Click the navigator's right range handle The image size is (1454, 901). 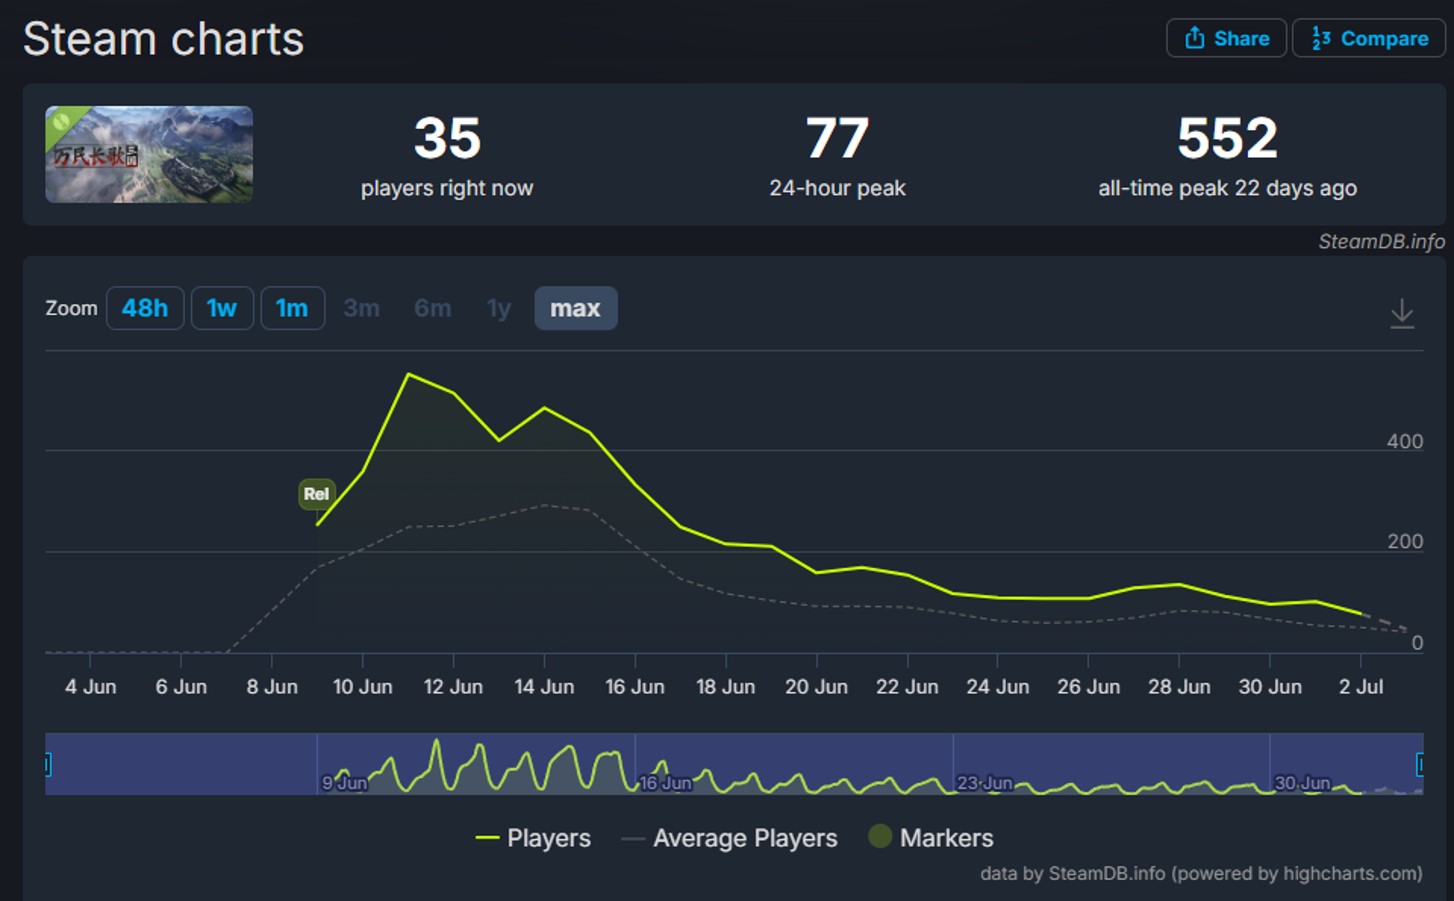click(x=1420, y=765)
